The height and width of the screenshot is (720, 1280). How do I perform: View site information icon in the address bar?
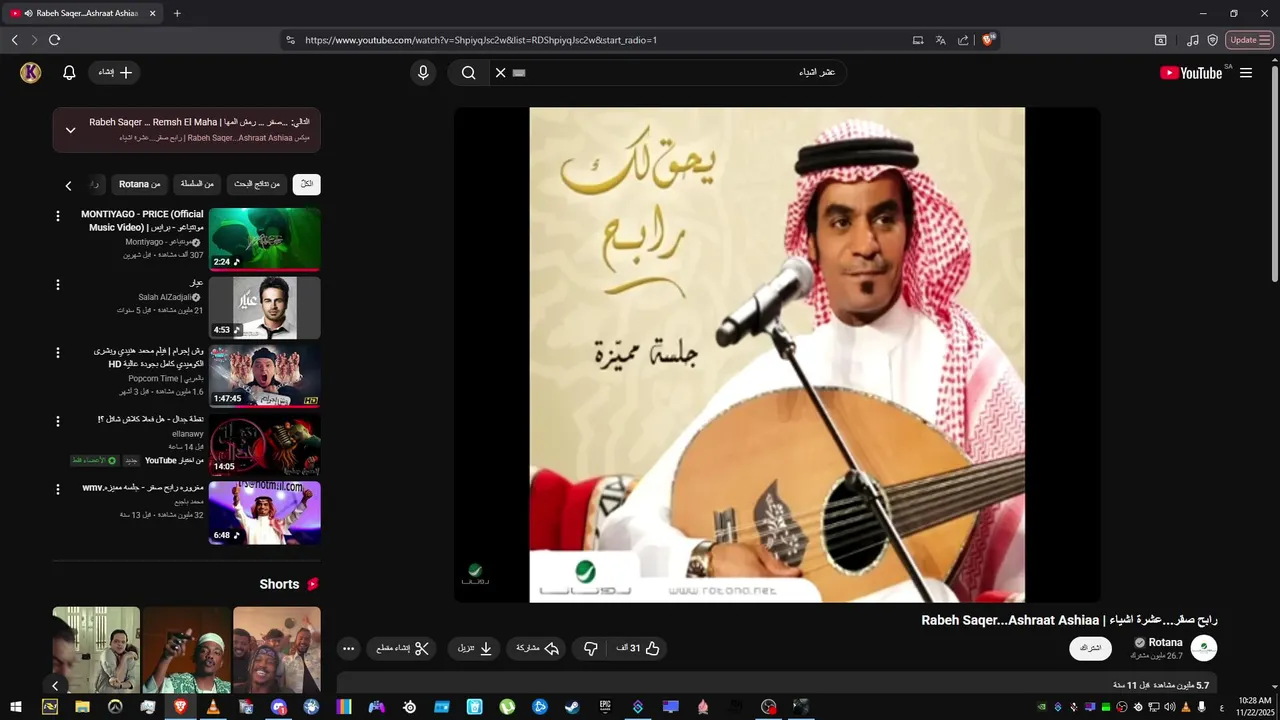pos(290,40)
